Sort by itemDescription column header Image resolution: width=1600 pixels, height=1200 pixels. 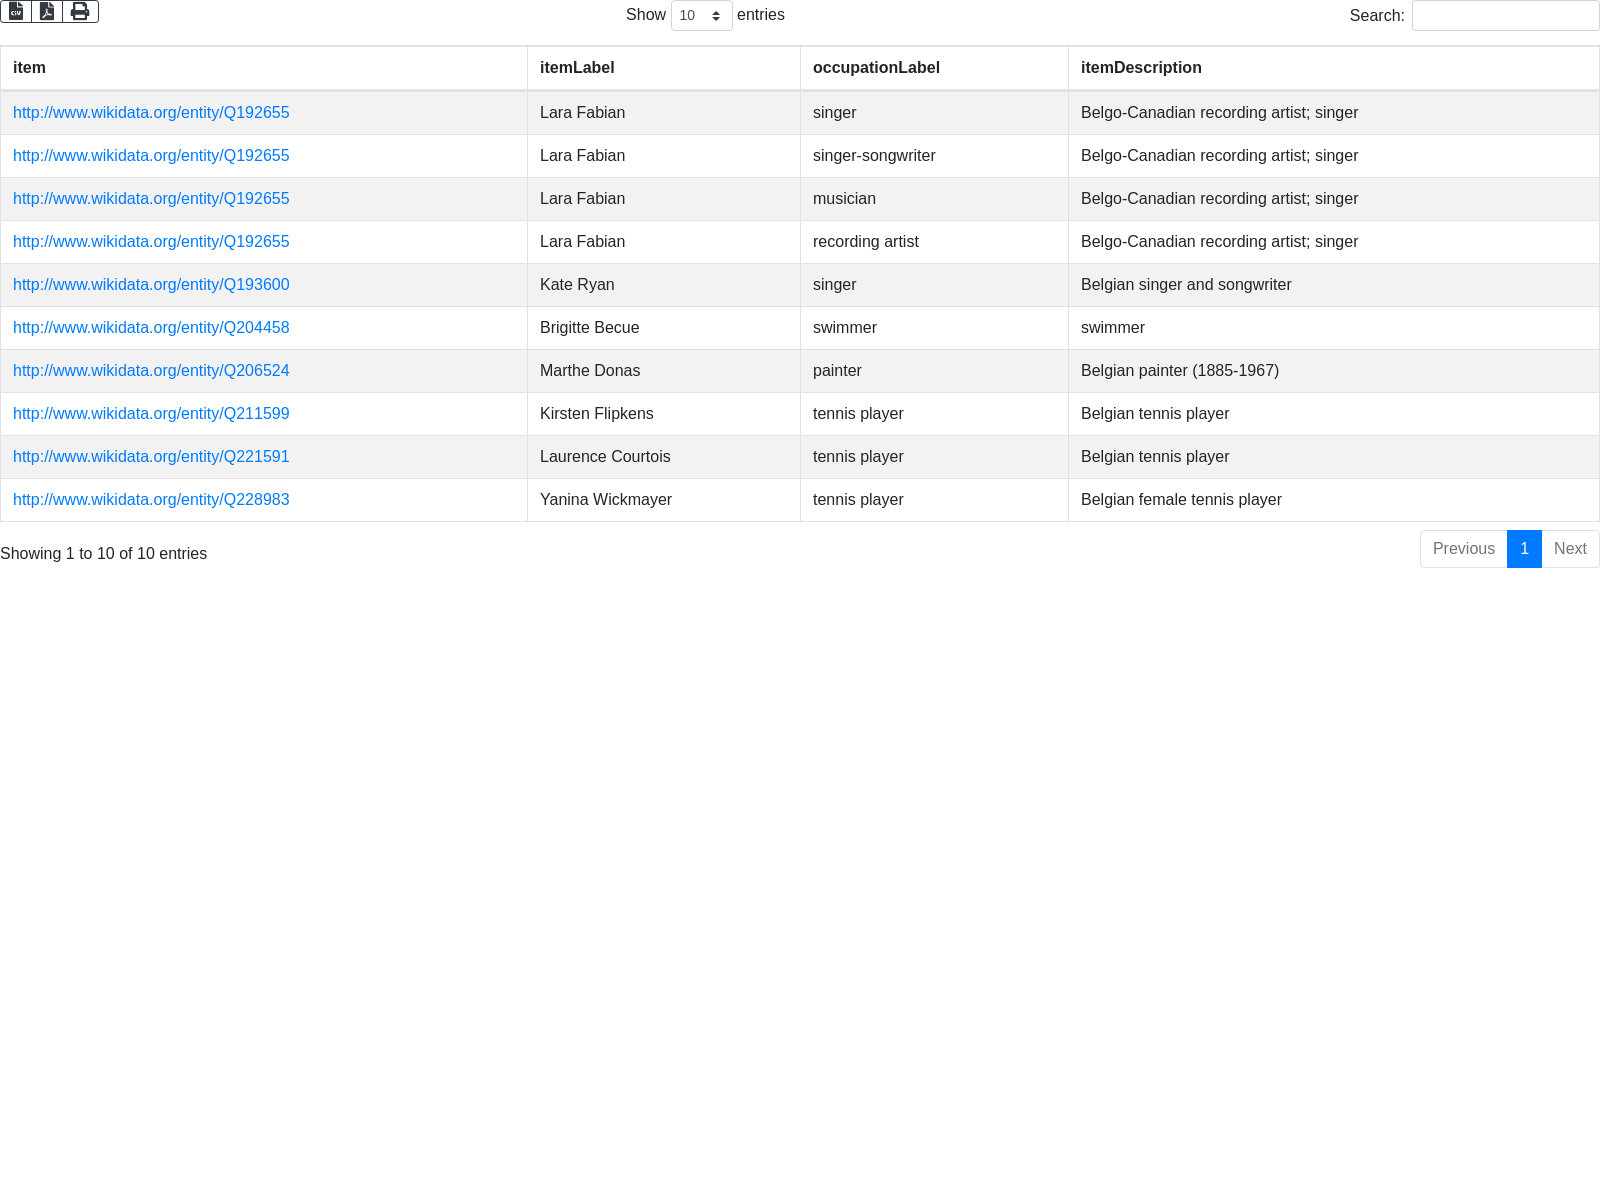[1141, 68]
